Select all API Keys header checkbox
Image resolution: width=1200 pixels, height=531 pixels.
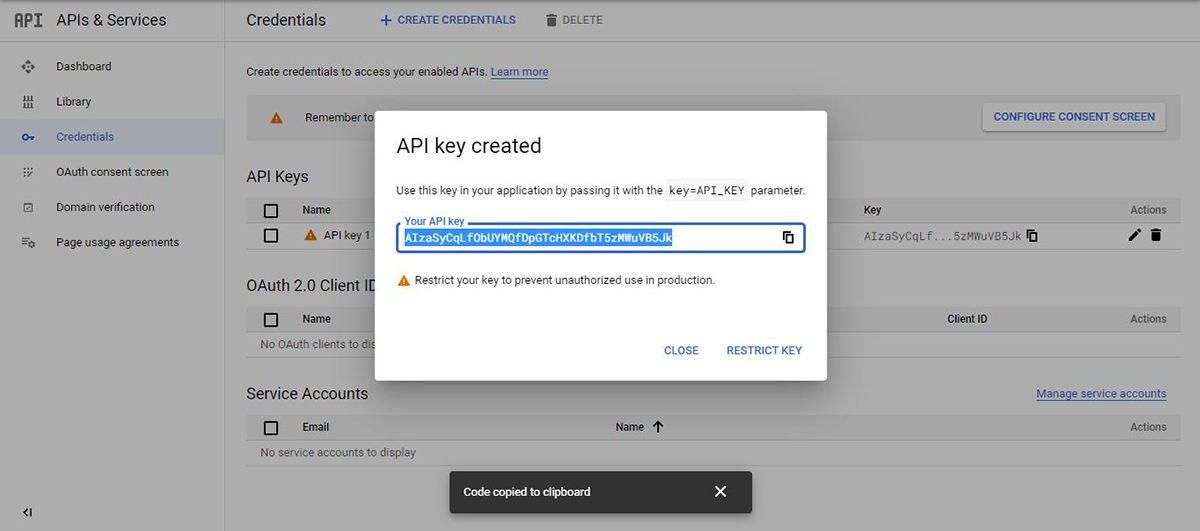(x=271, y=210)
